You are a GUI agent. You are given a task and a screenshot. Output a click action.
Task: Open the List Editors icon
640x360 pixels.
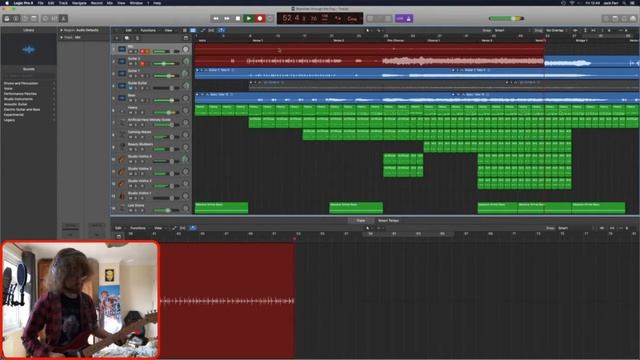606,19
